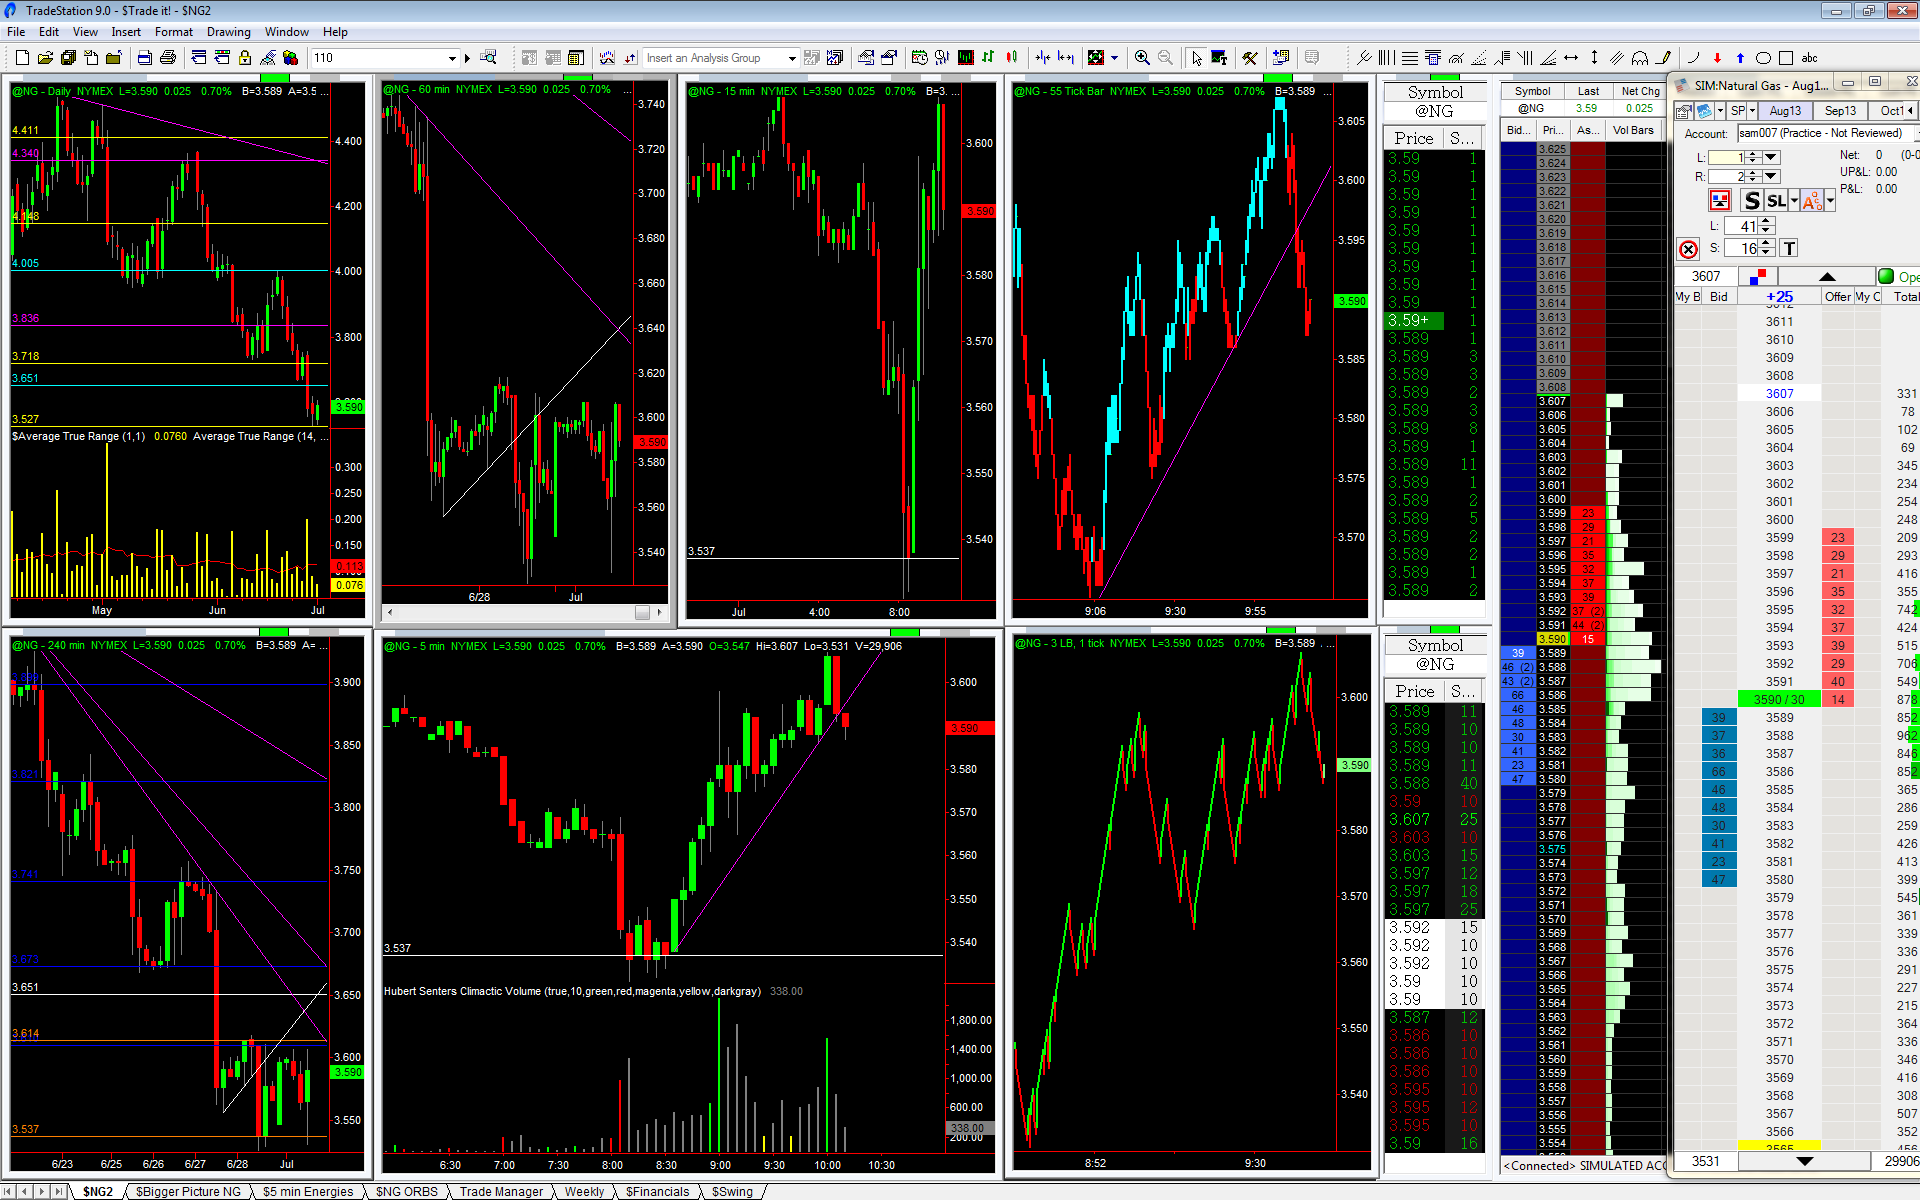Open the File menu
This screenshot has width=1920, height=1200.
[x=16, y=32]
